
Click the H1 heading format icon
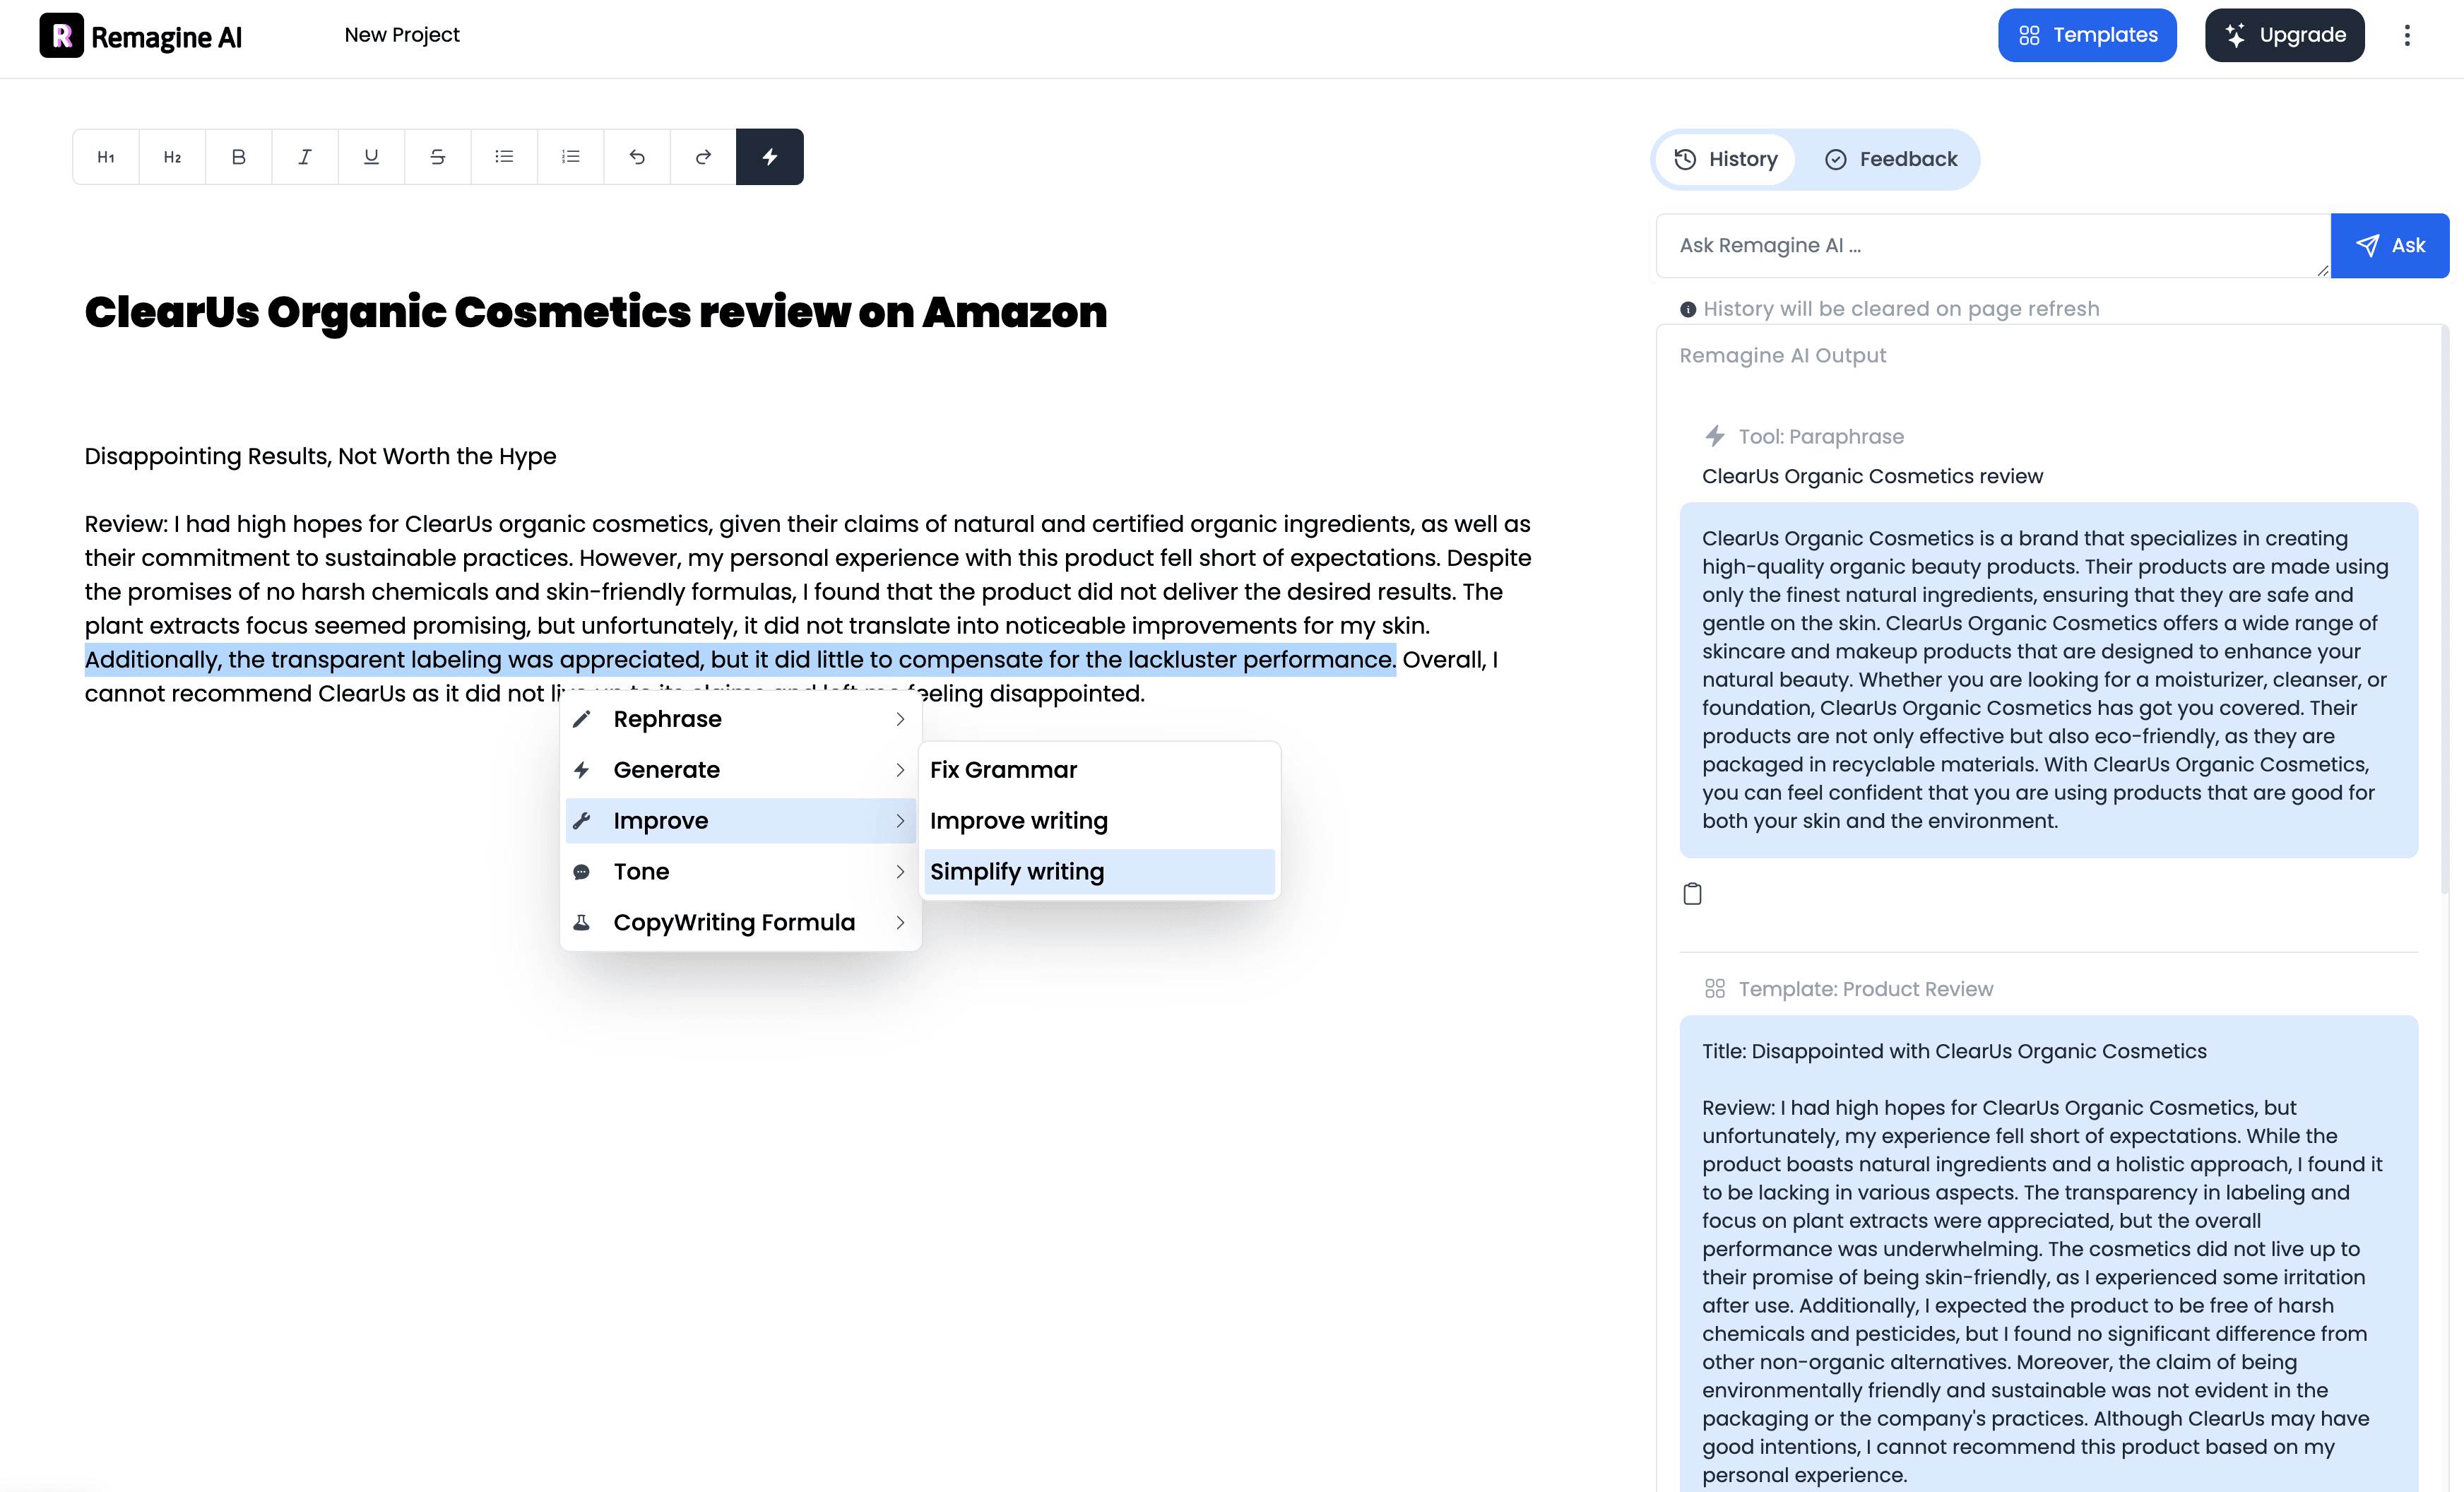pyautogui.click(x=105, y=158)
